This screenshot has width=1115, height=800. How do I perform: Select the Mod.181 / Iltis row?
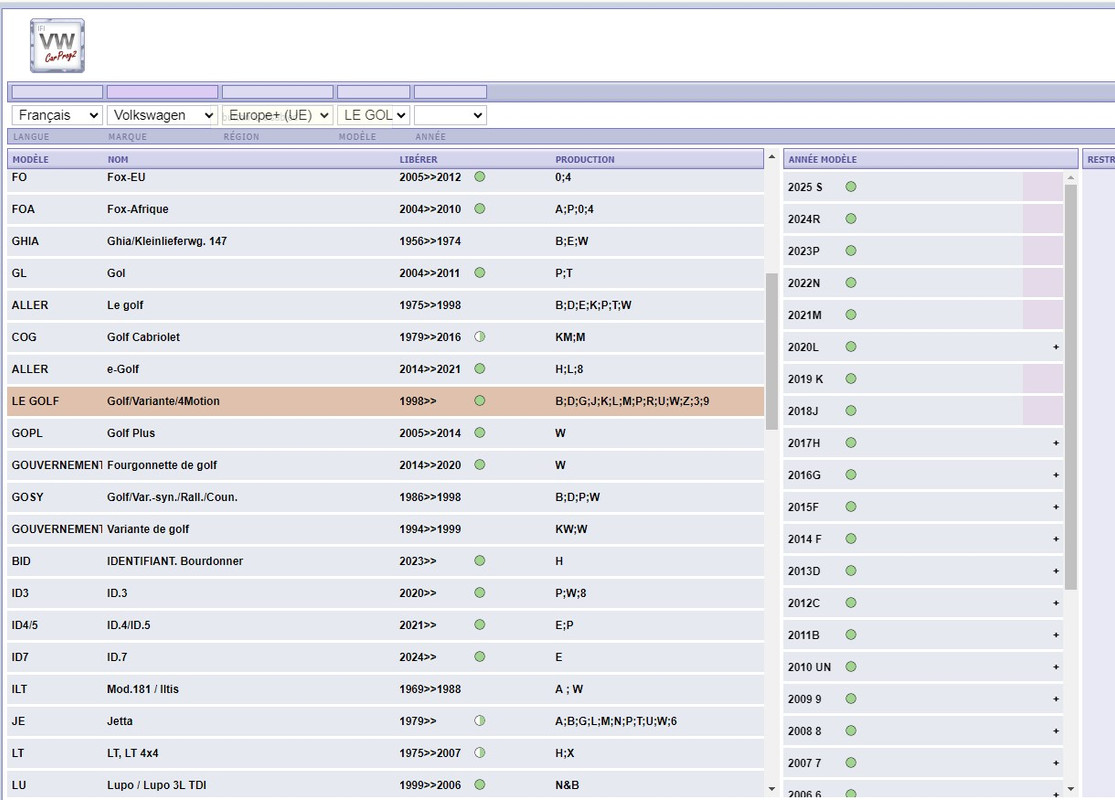tap(385, 689)
